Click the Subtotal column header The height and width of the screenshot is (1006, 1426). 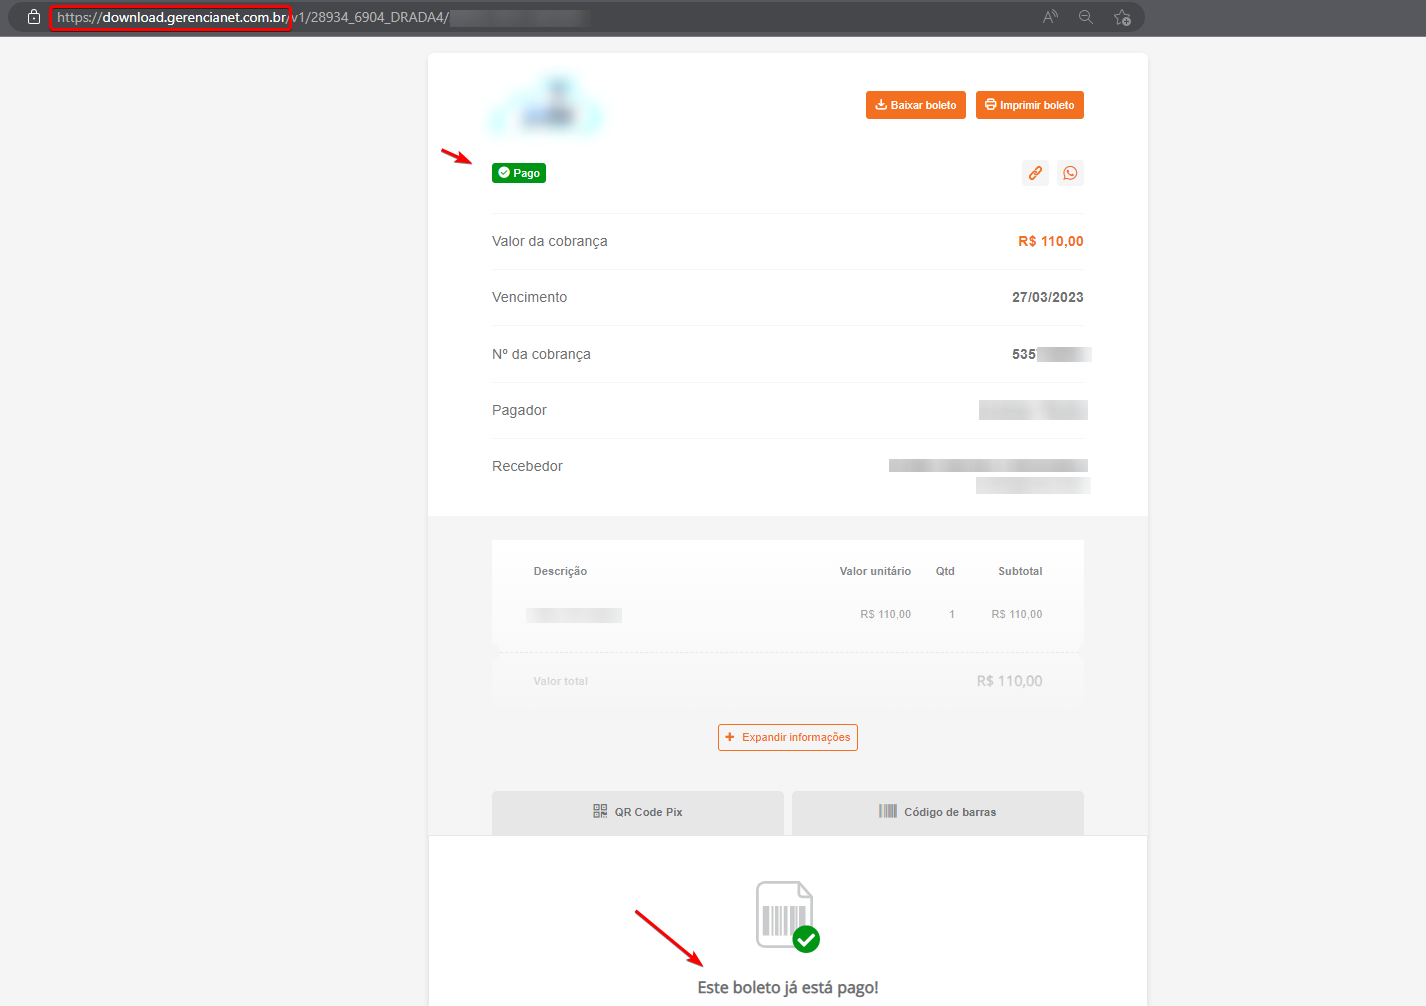(x=1020, y=571)
